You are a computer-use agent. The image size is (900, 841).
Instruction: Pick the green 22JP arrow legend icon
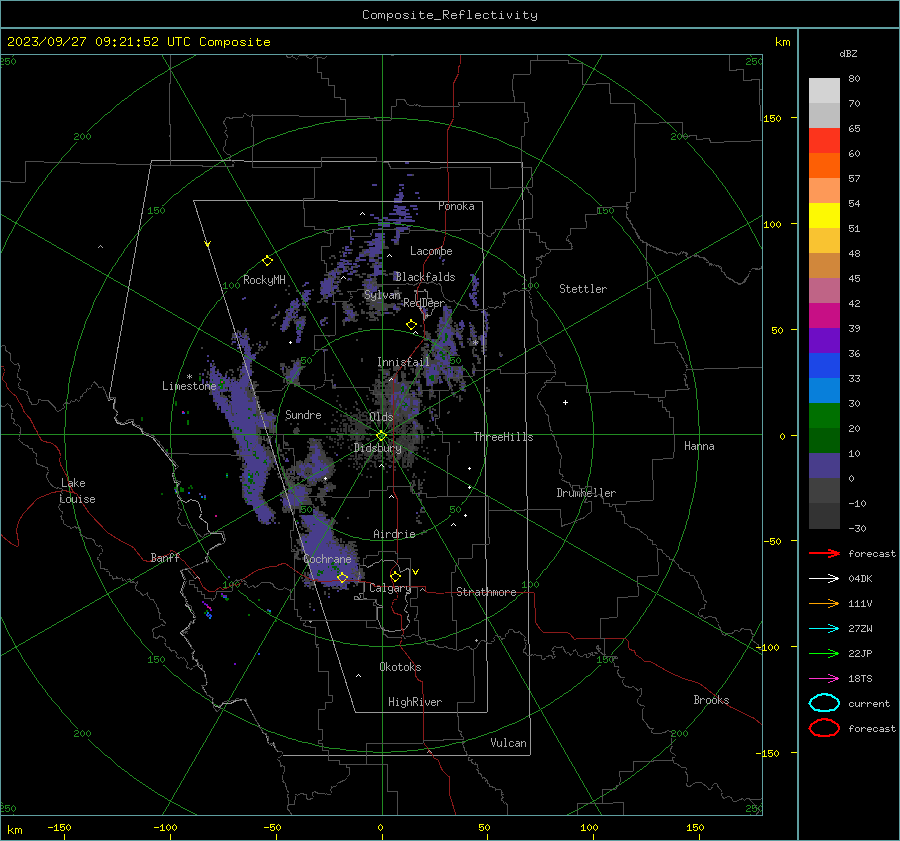pos(824,653)
